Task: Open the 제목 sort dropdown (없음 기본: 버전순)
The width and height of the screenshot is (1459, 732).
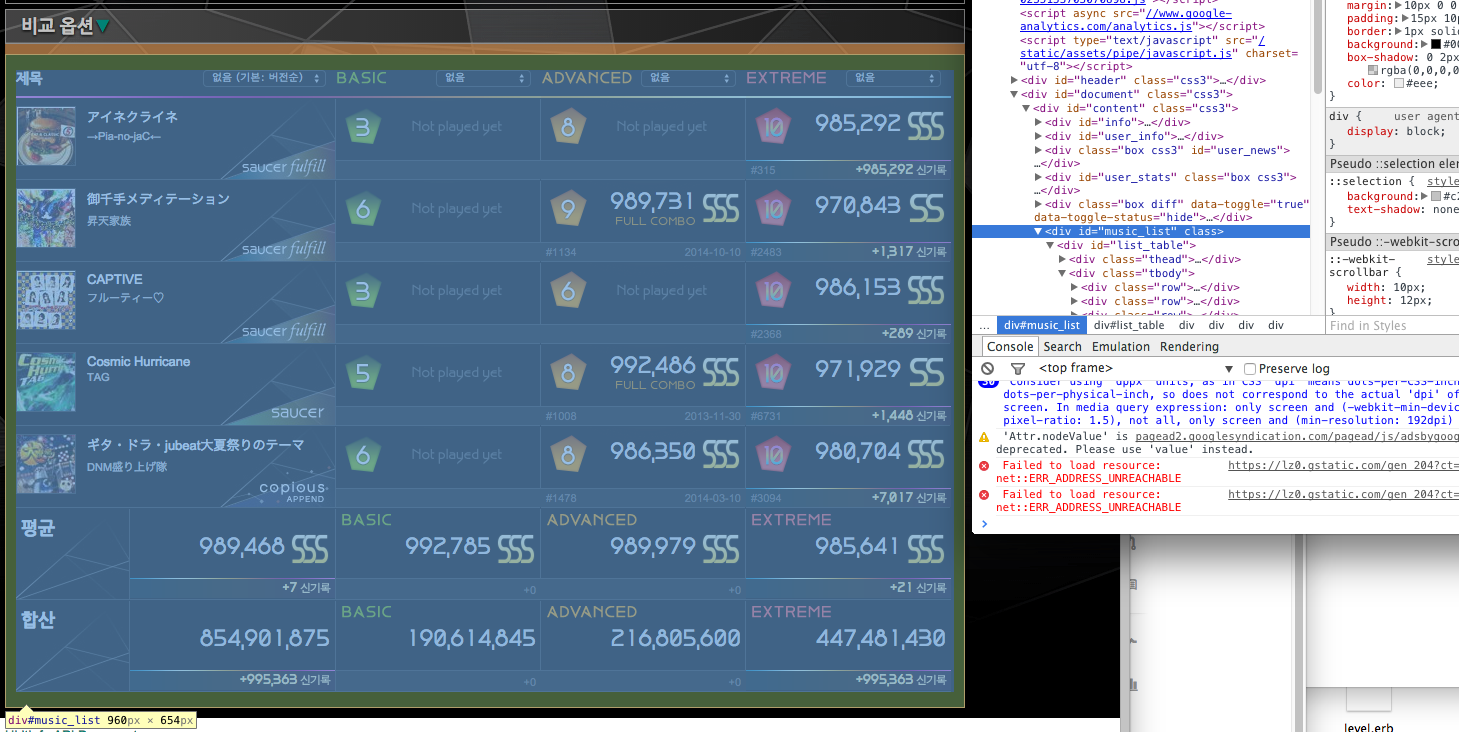Action: point(264,78)
